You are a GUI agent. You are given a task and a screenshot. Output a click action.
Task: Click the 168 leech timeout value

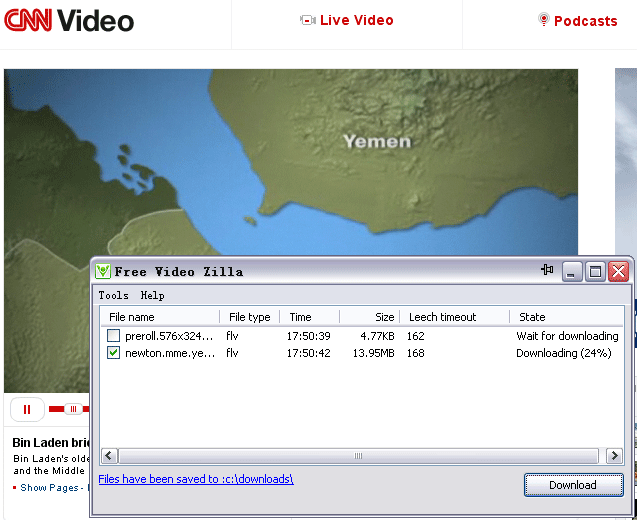point(416,353)
